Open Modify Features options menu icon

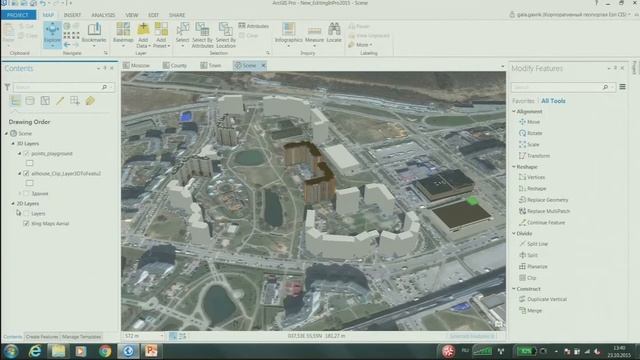(x=622, y=87)
